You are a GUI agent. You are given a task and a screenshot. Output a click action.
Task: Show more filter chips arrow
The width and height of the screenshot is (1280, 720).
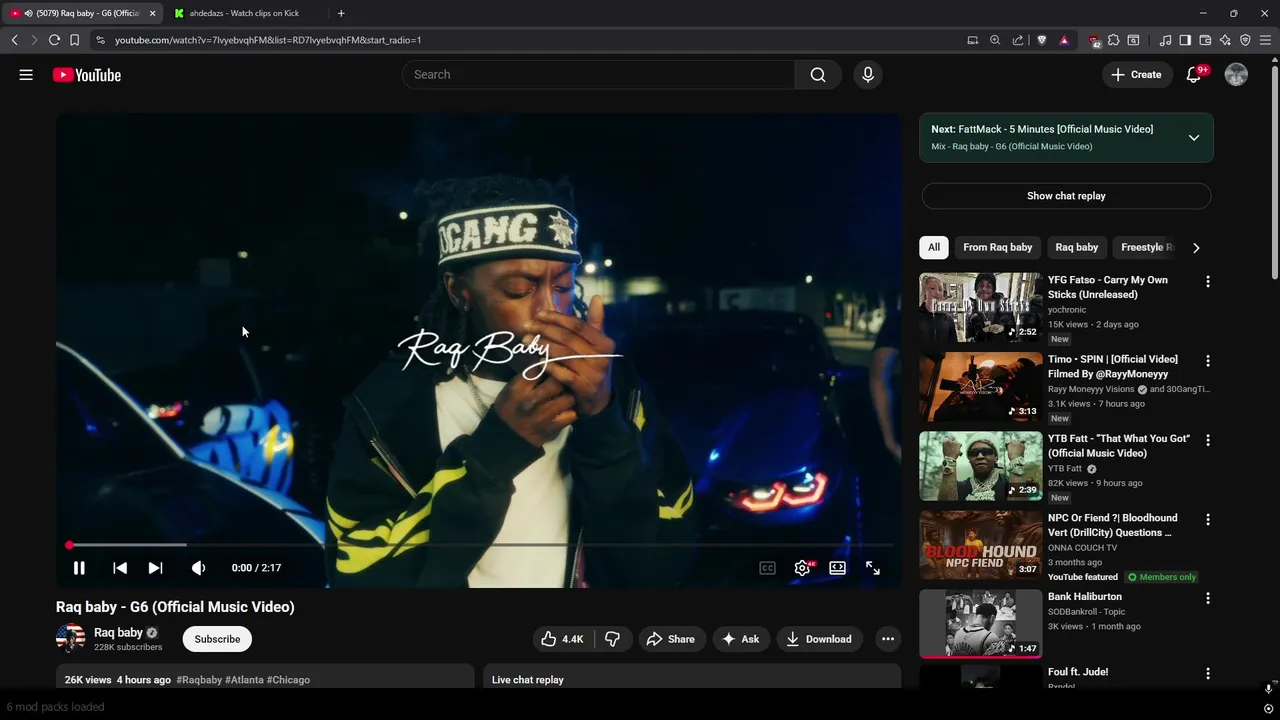point(1196,247)
